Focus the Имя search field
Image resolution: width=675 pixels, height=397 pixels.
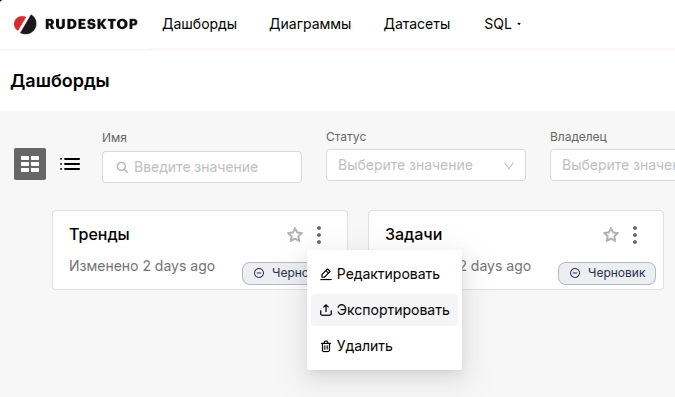(x=202, y=167)
